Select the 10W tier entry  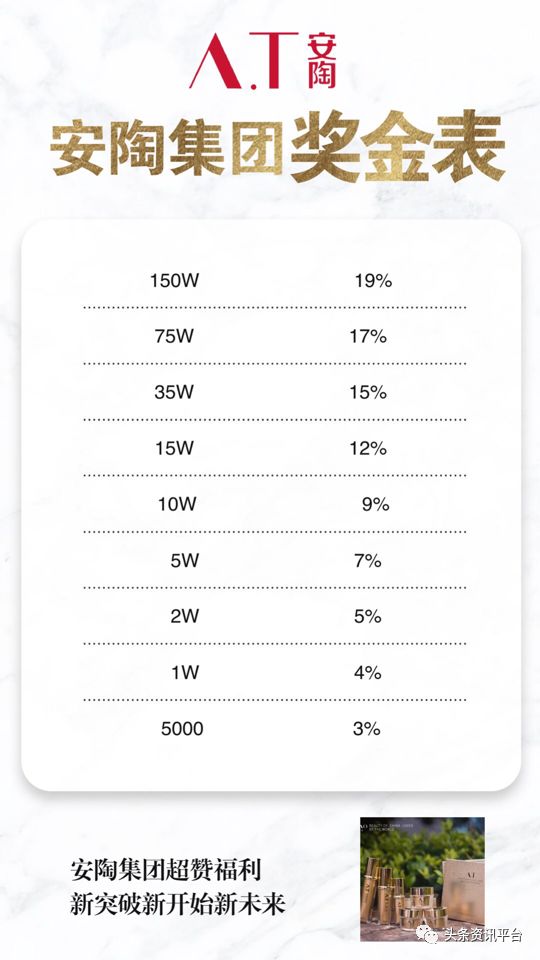[177, 504]
